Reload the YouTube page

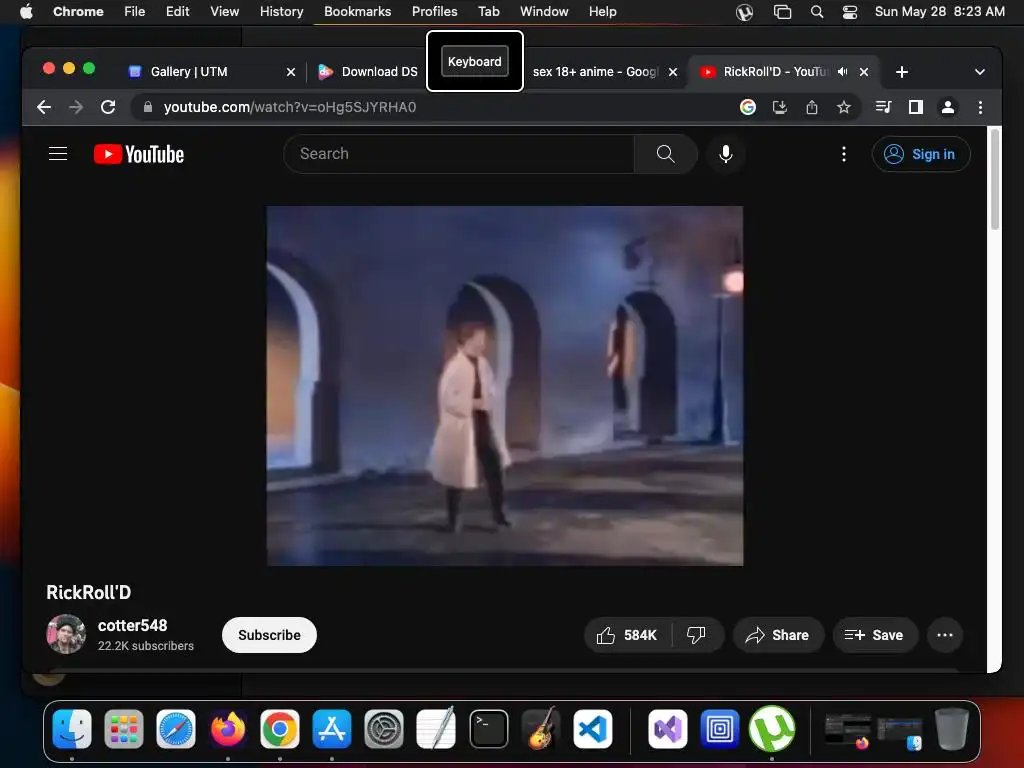(x=108, y=107)
